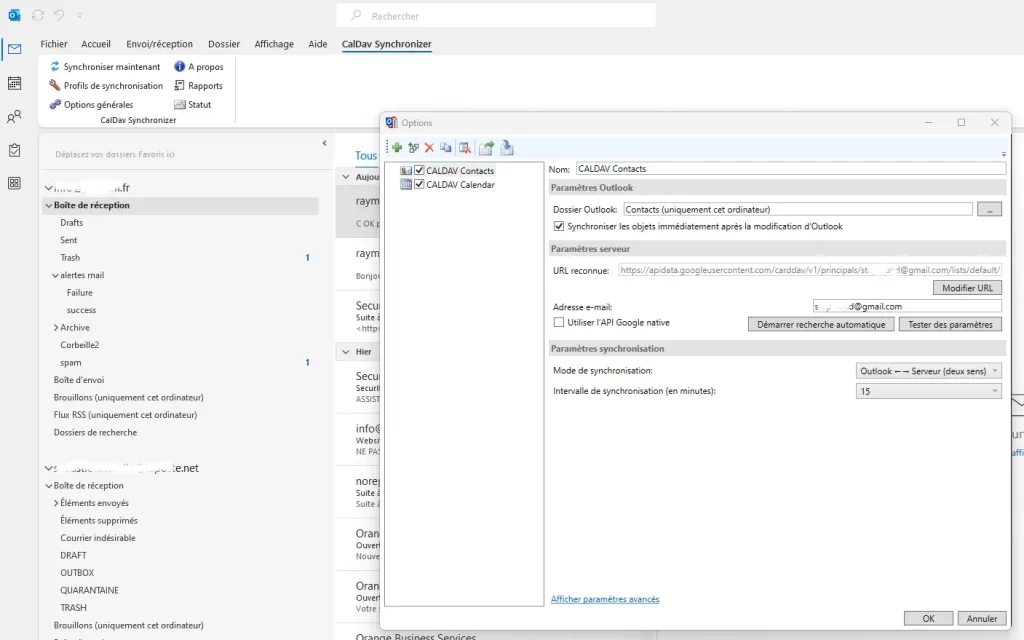
Task: Open the QUARANTAINE folder
Action: coord(89,590)
